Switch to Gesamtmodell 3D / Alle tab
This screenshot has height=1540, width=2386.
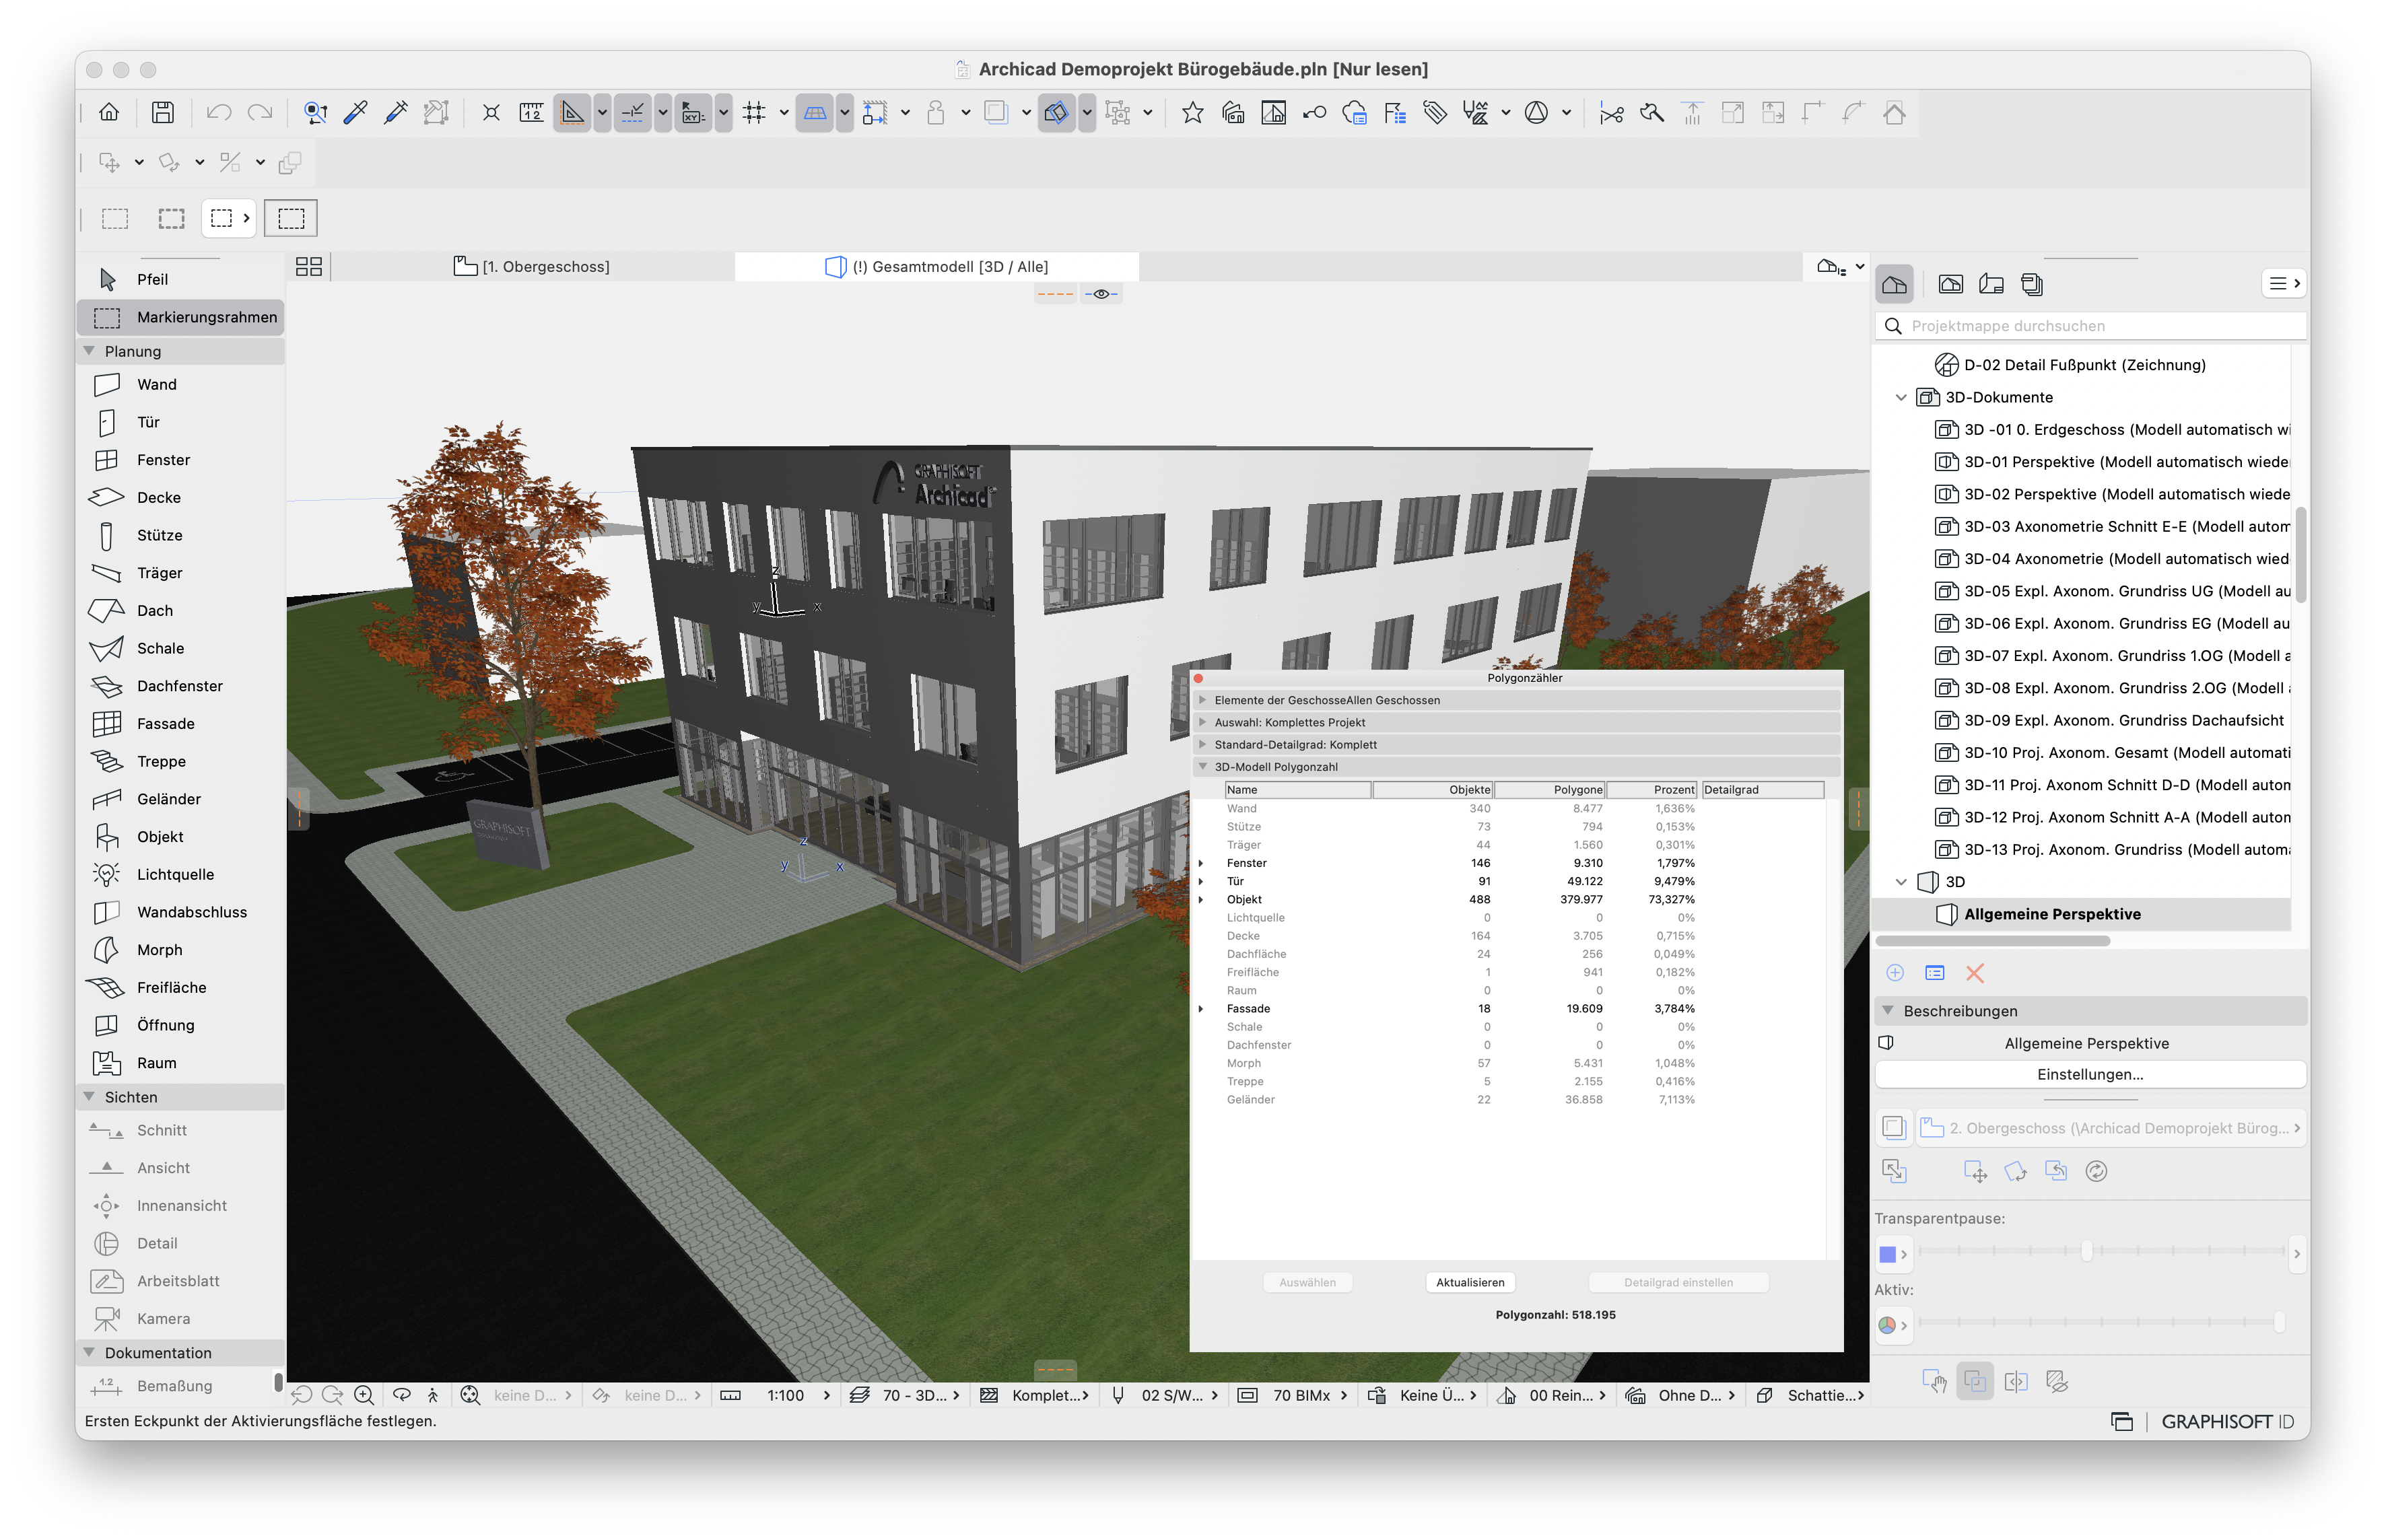point(937,266)
